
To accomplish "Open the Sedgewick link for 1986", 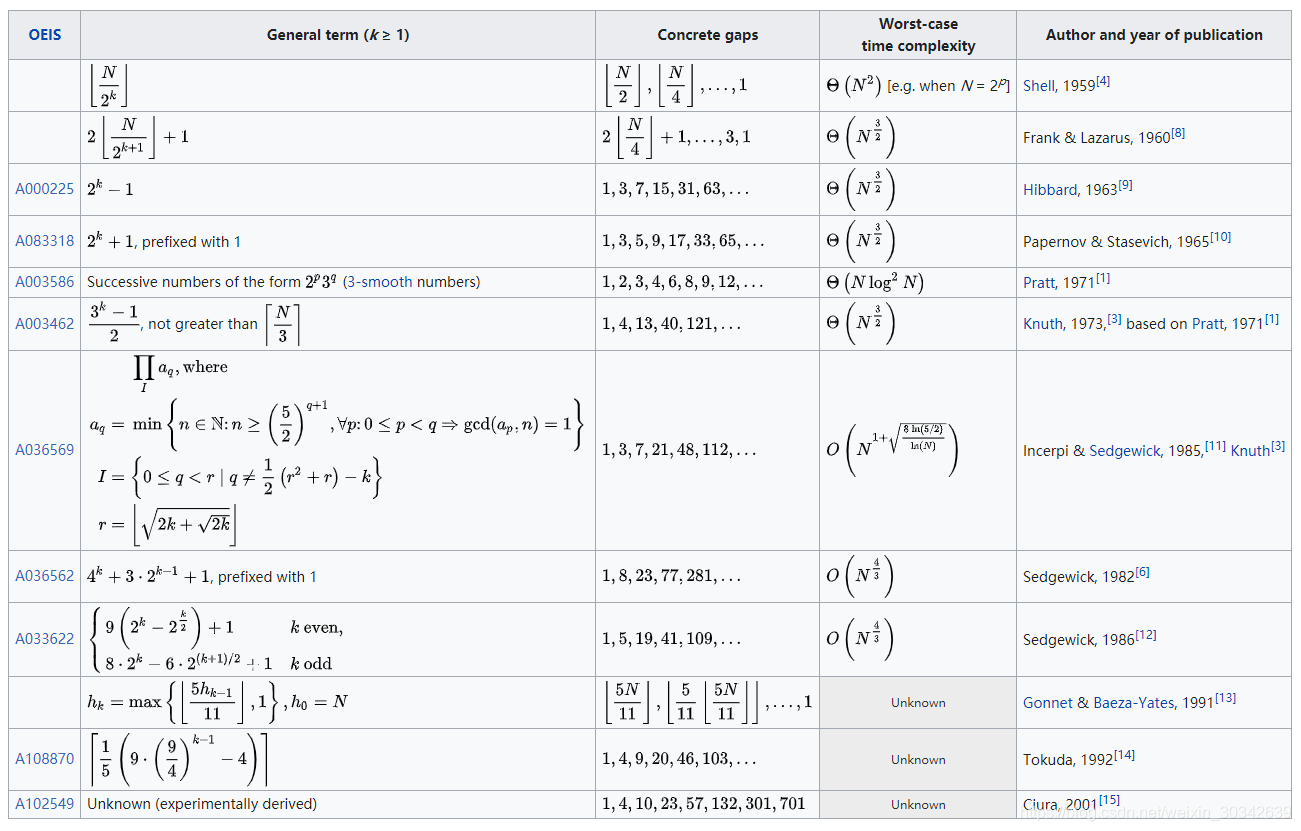I will click(x=1059, y=639).
